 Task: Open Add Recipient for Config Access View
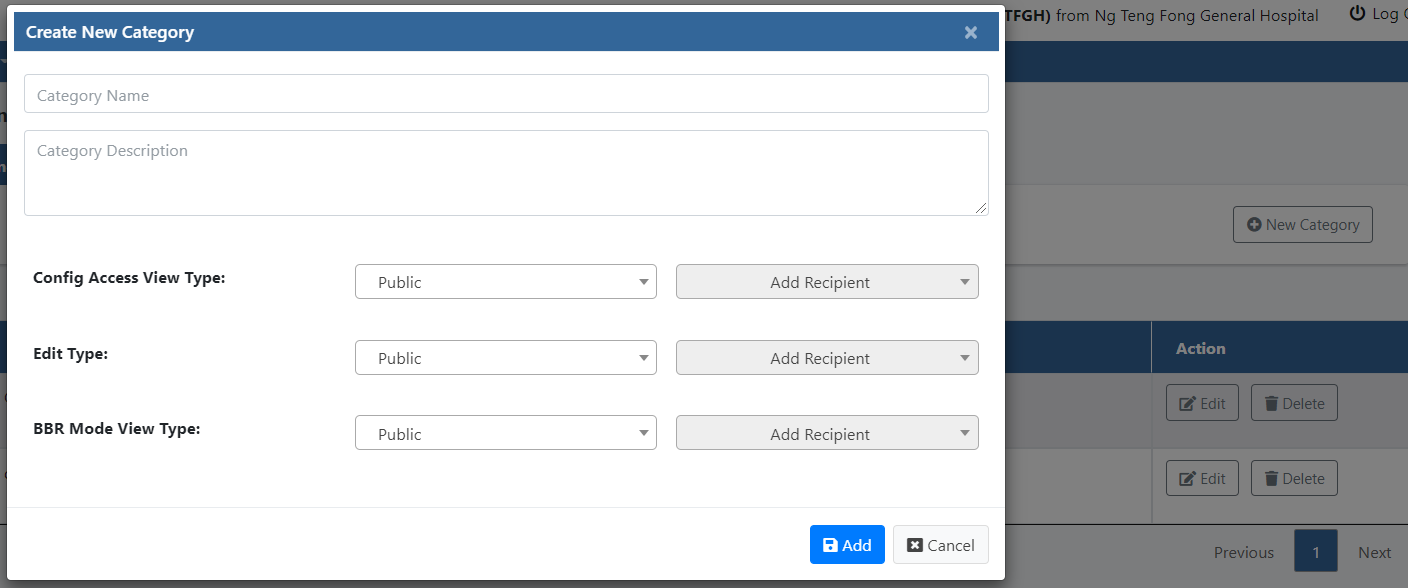pos(827,282)
